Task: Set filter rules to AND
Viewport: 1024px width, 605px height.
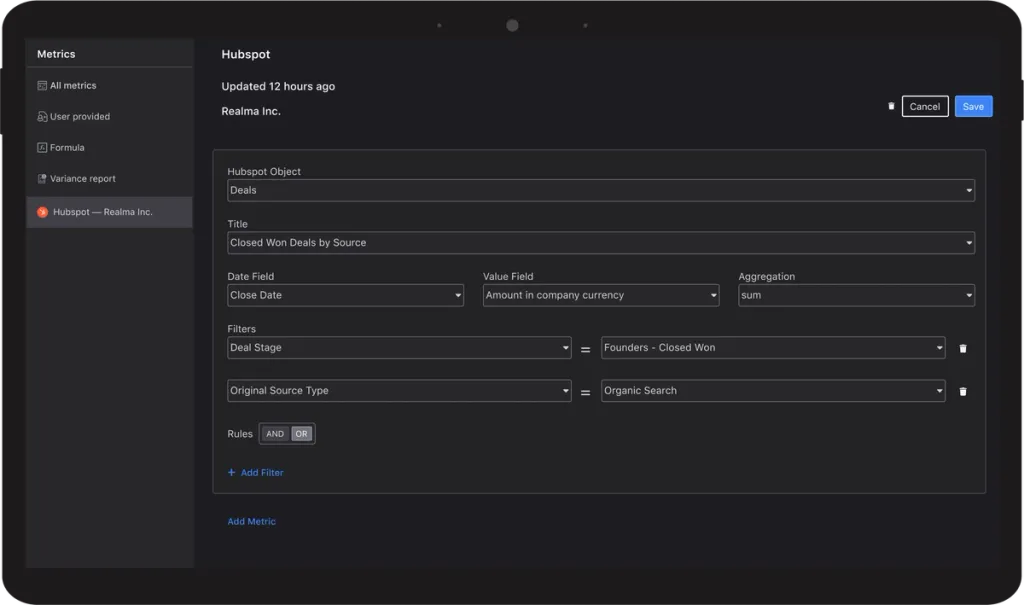Action: click(275, 434)
